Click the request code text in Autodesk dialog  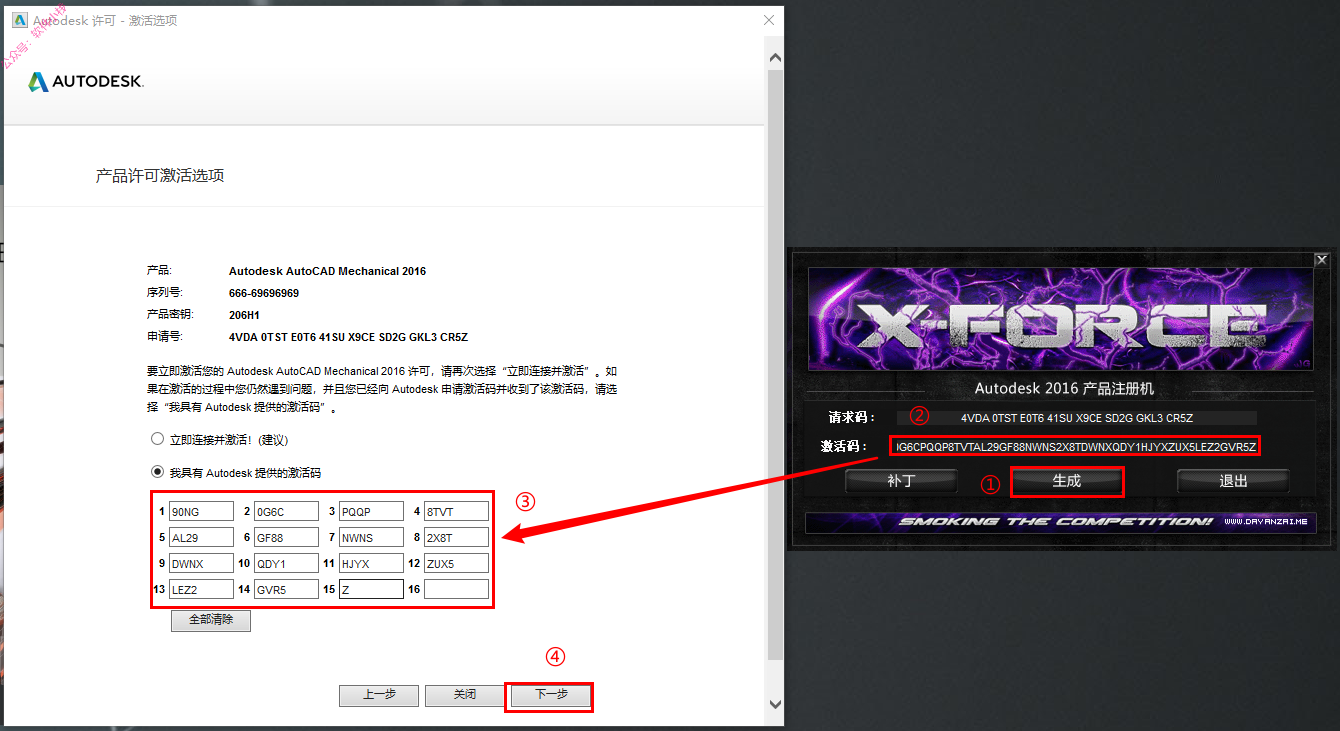[x=348, y=337]
